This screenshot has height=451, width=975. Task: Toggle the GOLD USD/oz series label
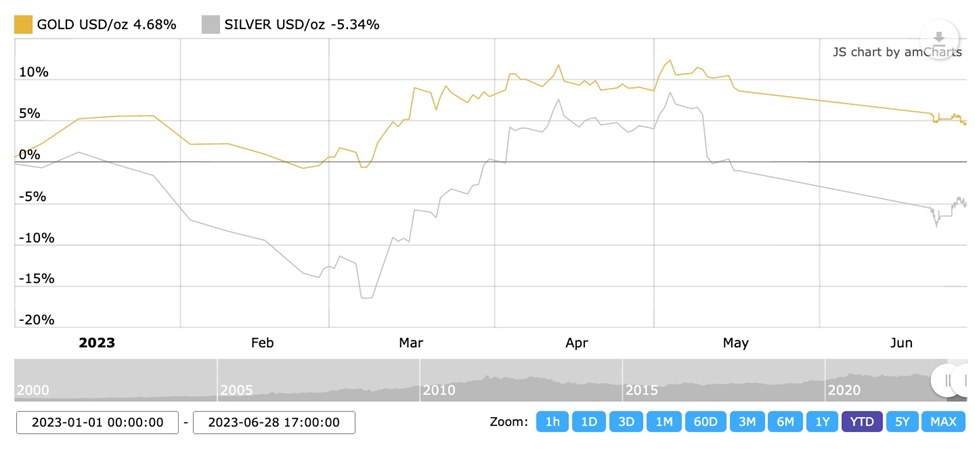[106, 24]
